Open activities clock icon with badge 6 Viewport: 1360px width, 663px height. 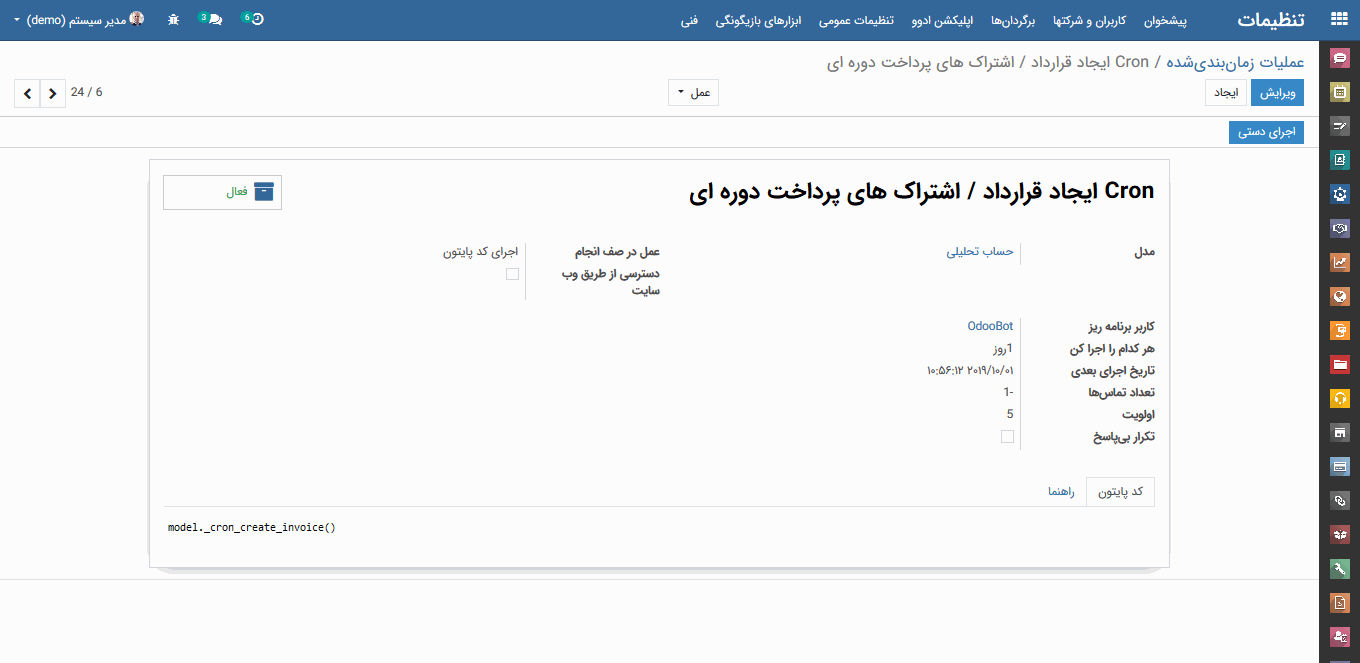pos(253,19)
